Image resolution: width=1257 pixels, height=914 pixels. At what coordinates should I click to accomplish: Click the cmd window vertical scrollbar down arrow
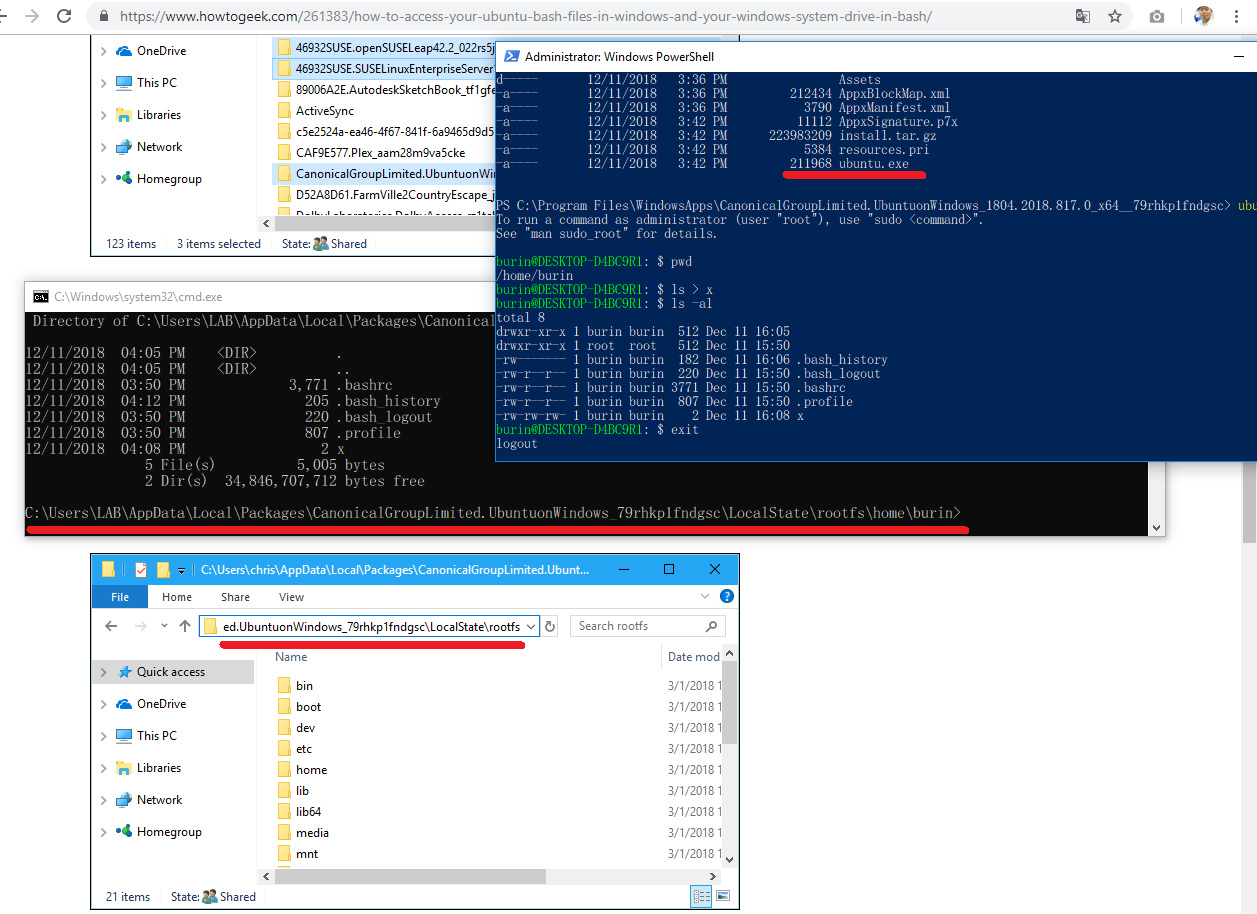[1157, 527]
